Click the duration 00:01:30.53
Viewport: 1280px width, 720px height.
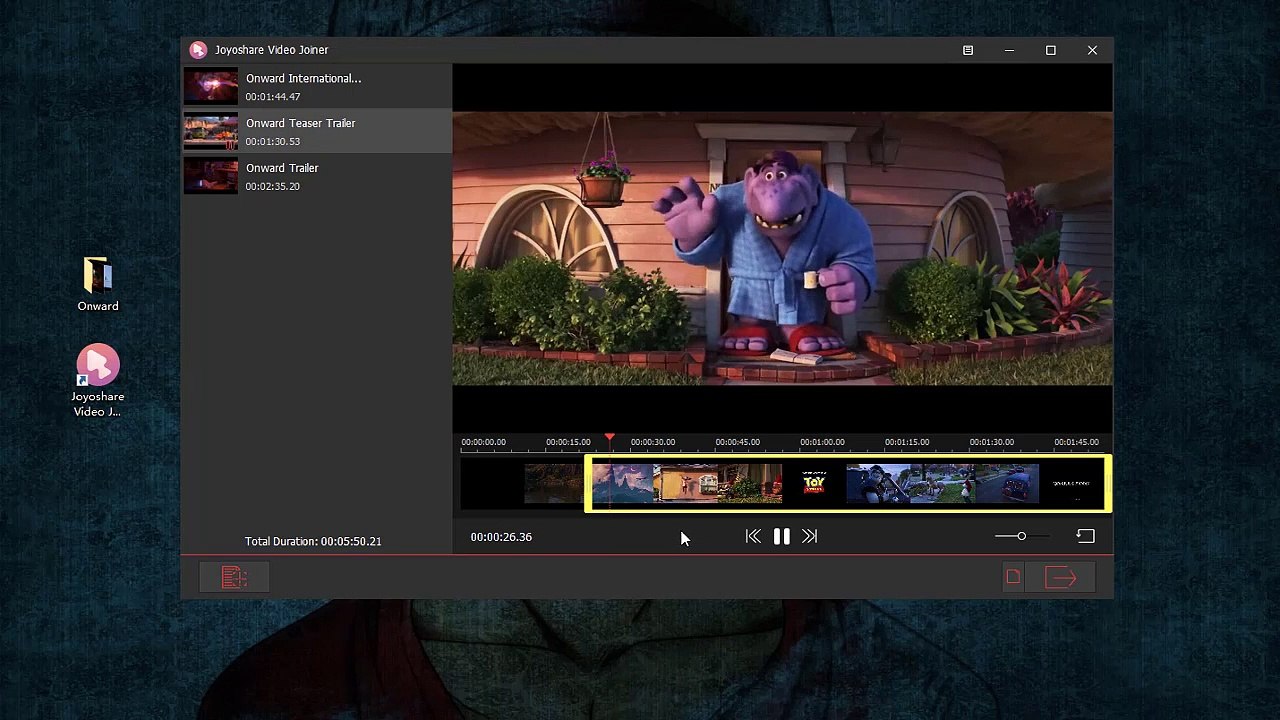pyautogui.click(x=273, y=142)
